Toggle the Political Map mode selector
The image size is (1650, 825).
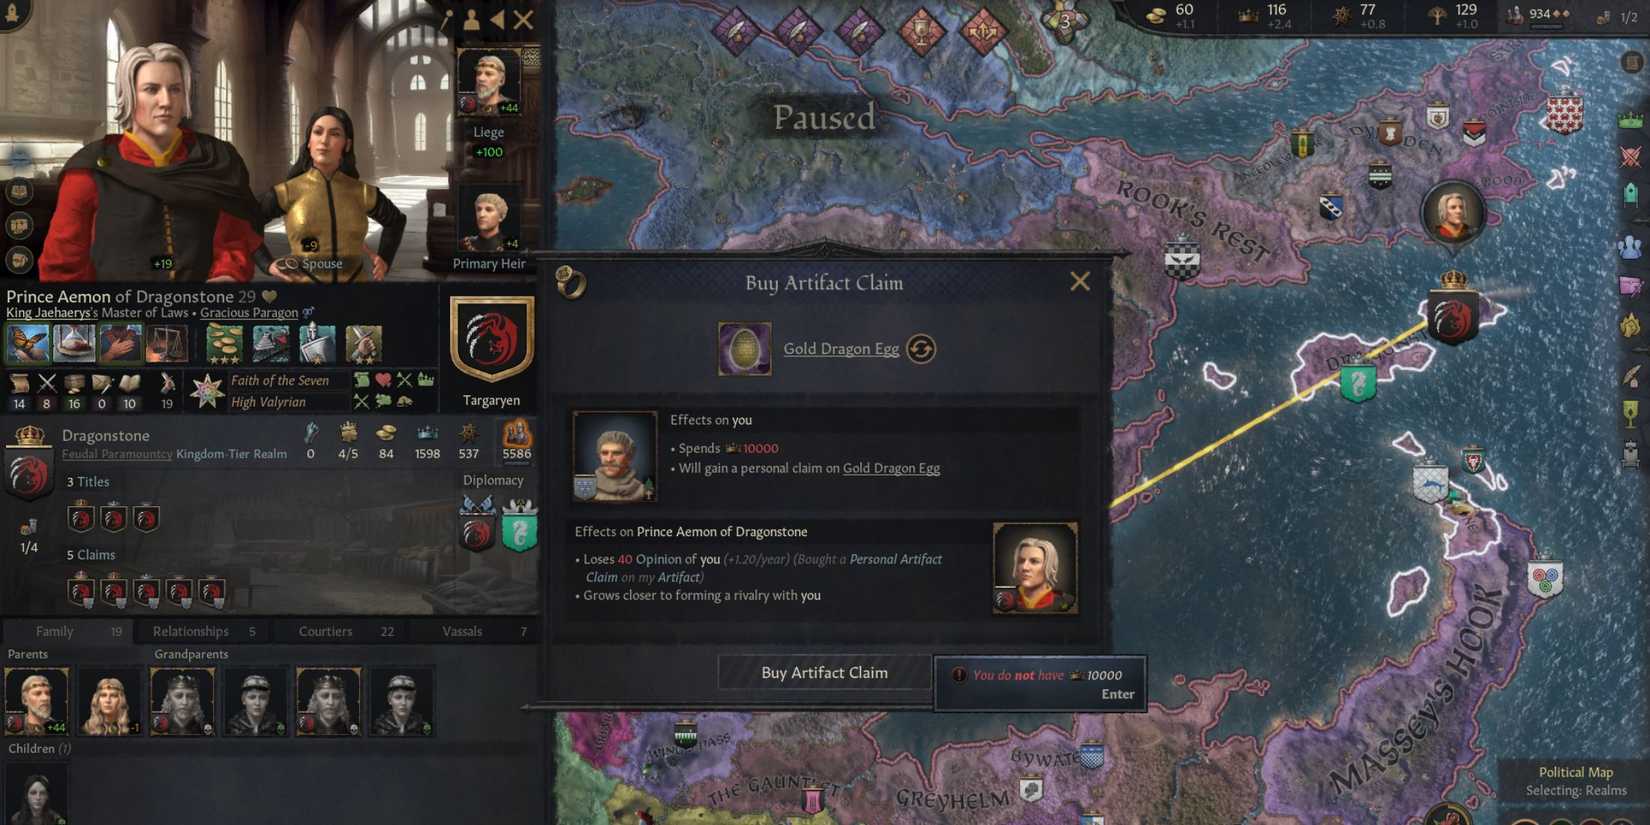1575,781
